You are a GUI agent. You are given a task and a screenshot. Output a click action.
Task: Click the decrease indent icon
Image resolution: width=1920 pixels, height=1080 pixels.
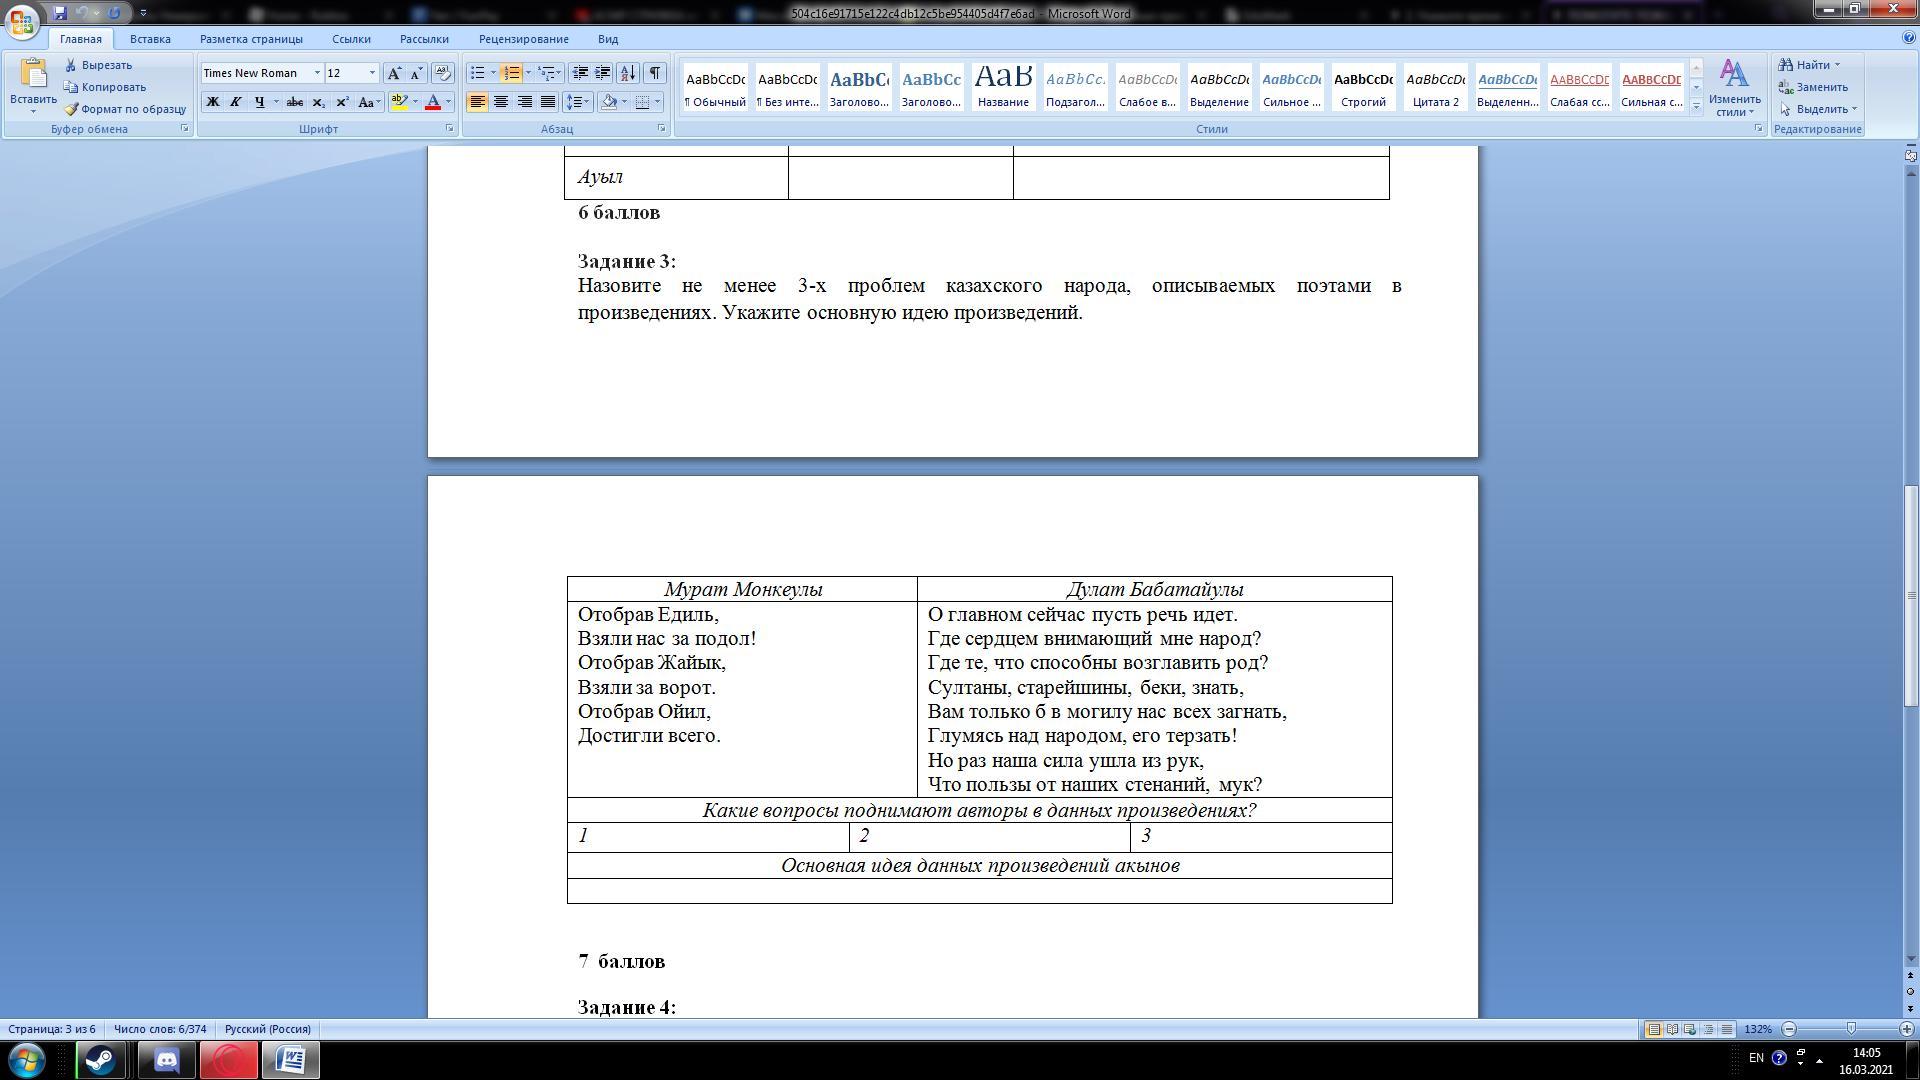coord(579,73)
